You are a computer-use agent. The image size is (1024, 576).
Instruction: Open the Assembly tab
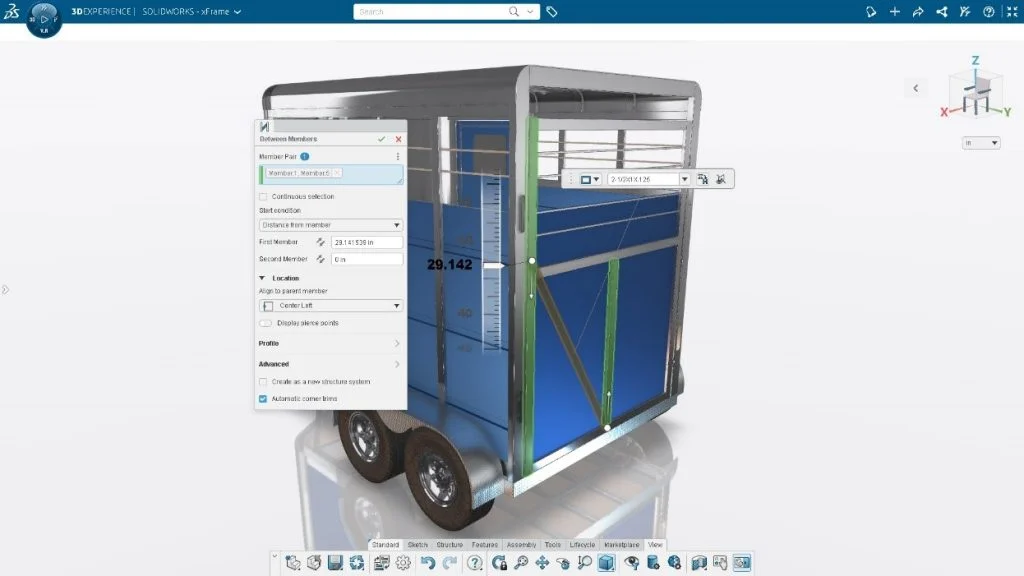(521, 545)
